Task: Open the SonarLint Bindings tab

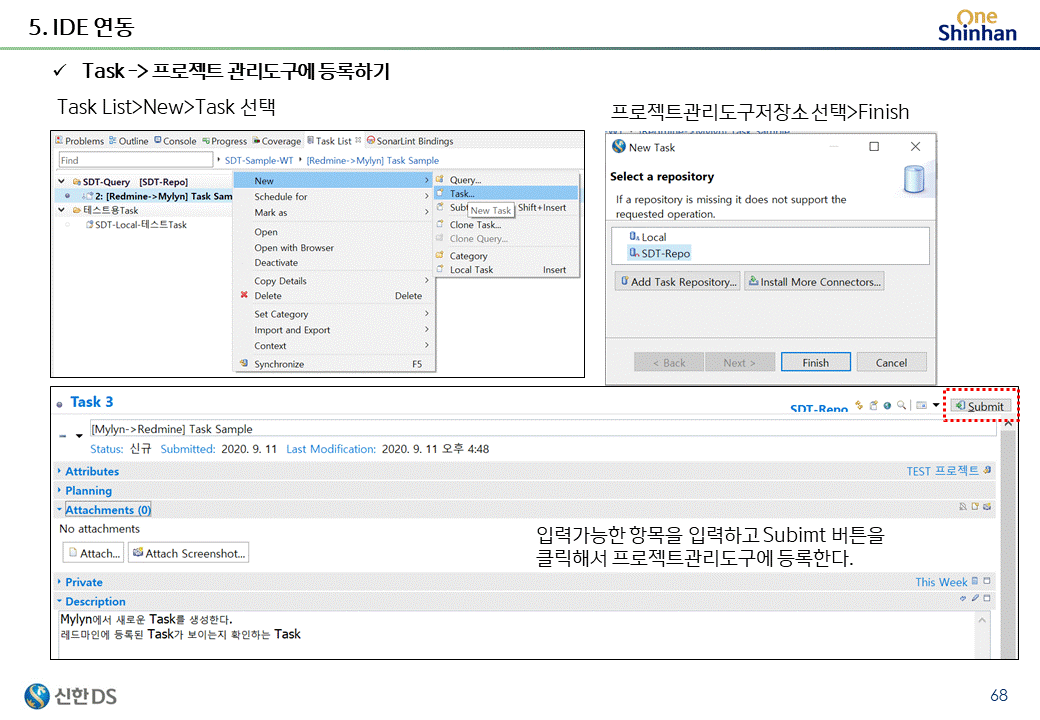Action: coord(411,141)
